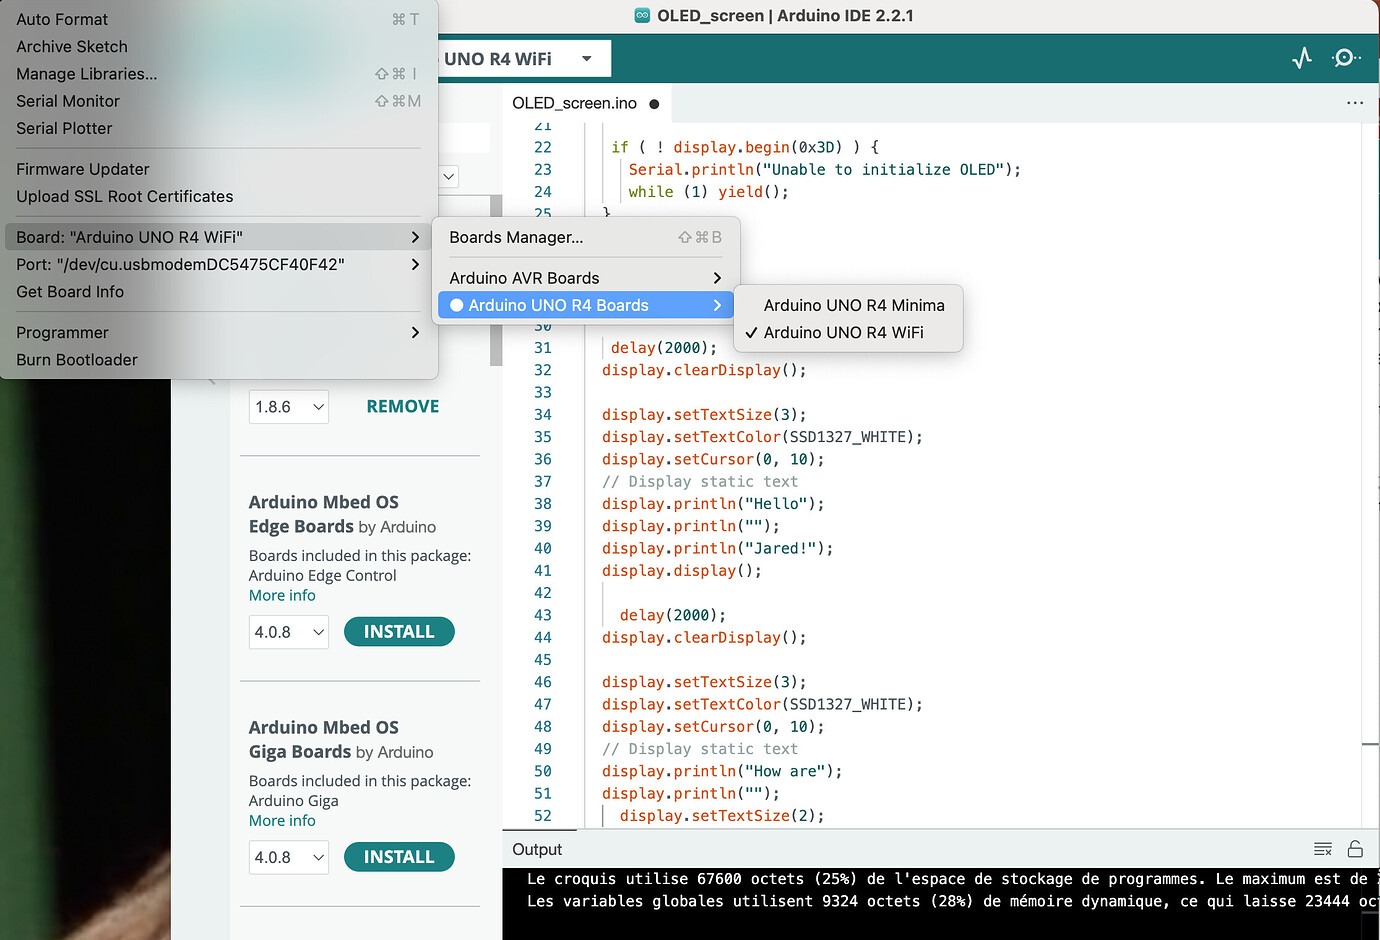
Task: Open version dropdown showing 1.8.6
Action: click(x=288, y=407)
